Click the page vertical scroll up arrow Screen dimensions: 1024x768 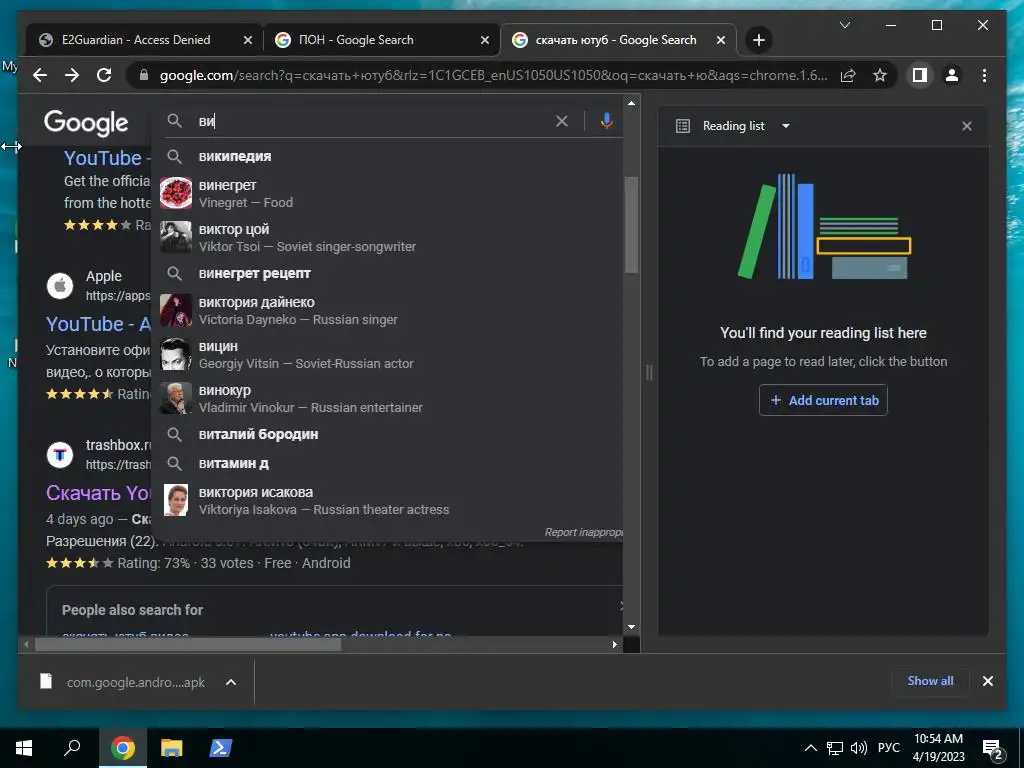point(631,103)
